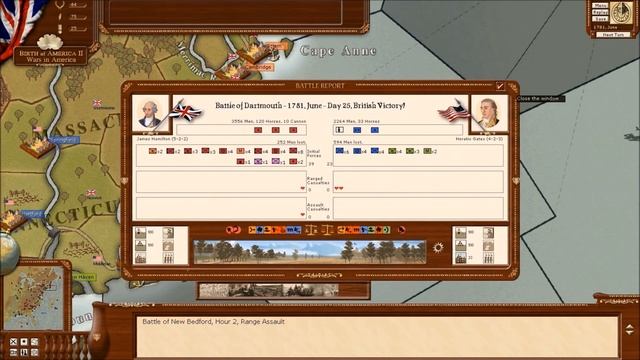The height and width of the screenshot is (360, 640).
Task: Open the Menu button near the clock
Action: tap(600, 6)
